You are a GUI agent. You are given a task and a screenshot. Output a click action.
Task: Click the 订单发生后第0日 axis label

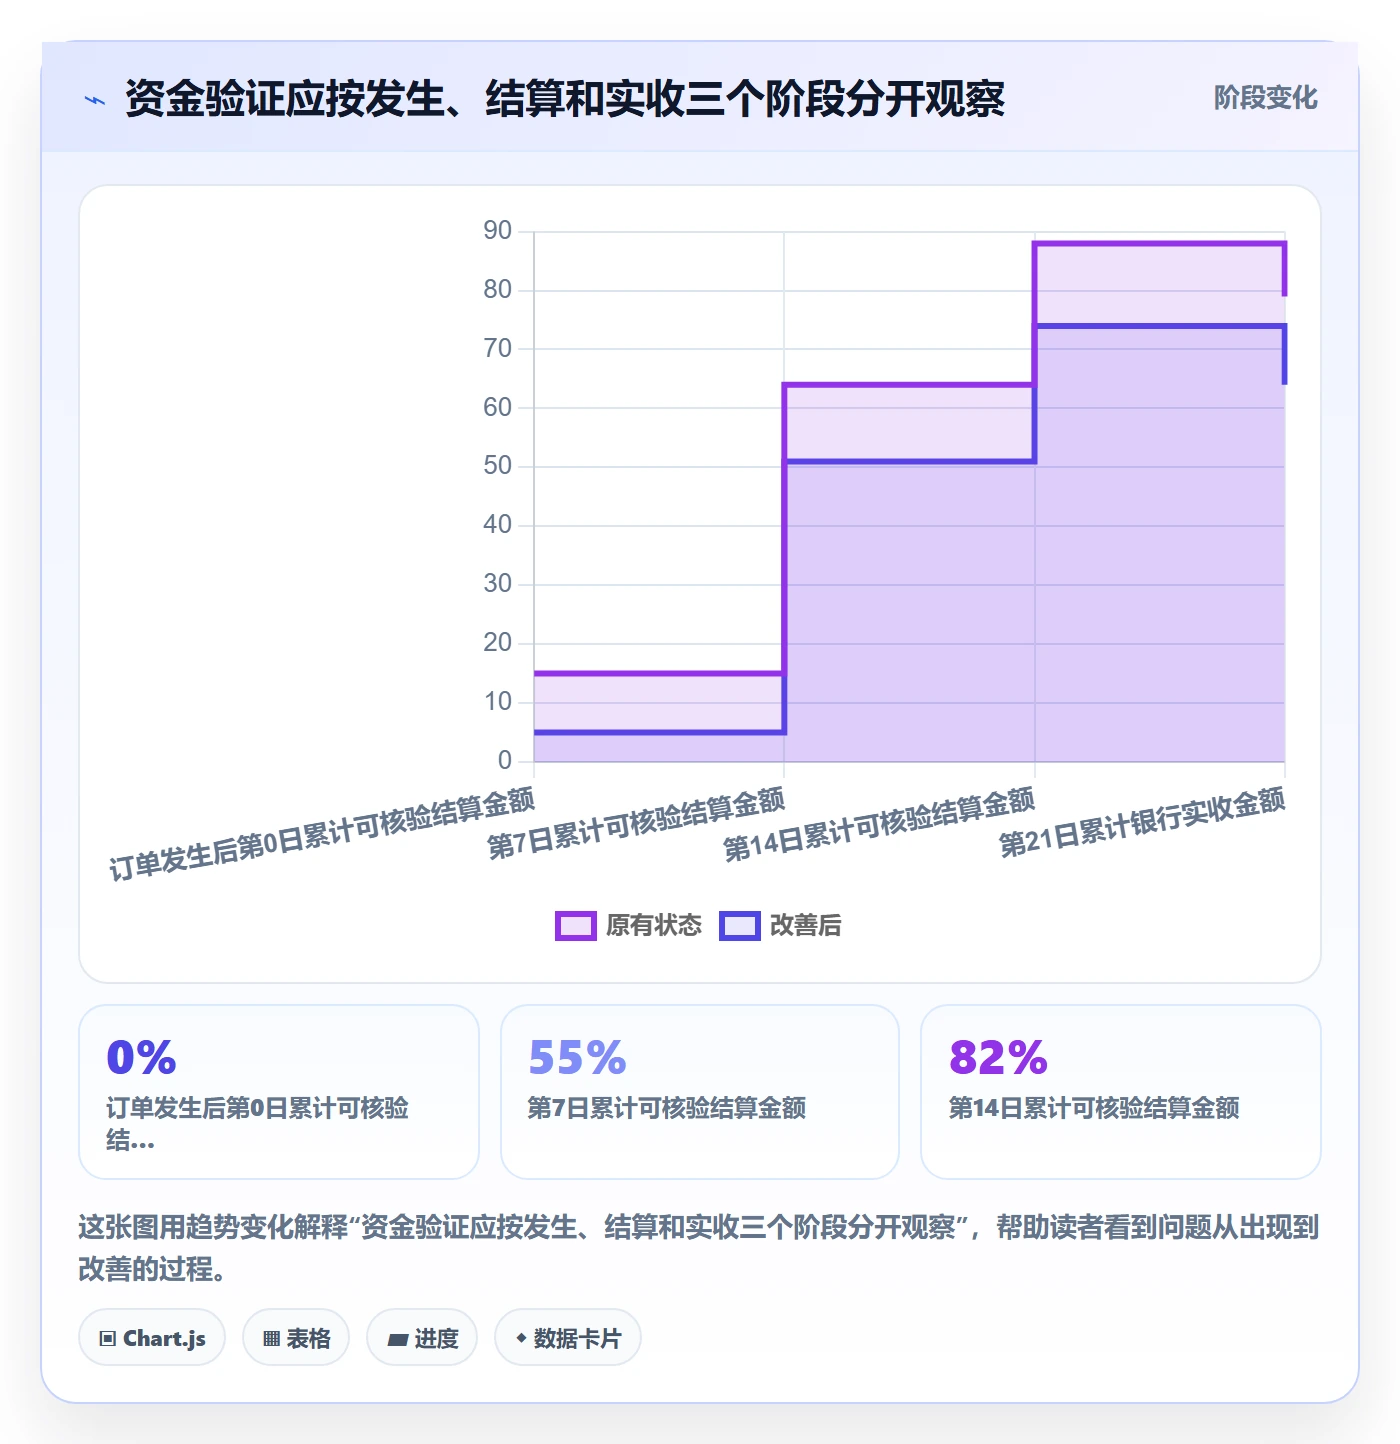coord(322,834)
